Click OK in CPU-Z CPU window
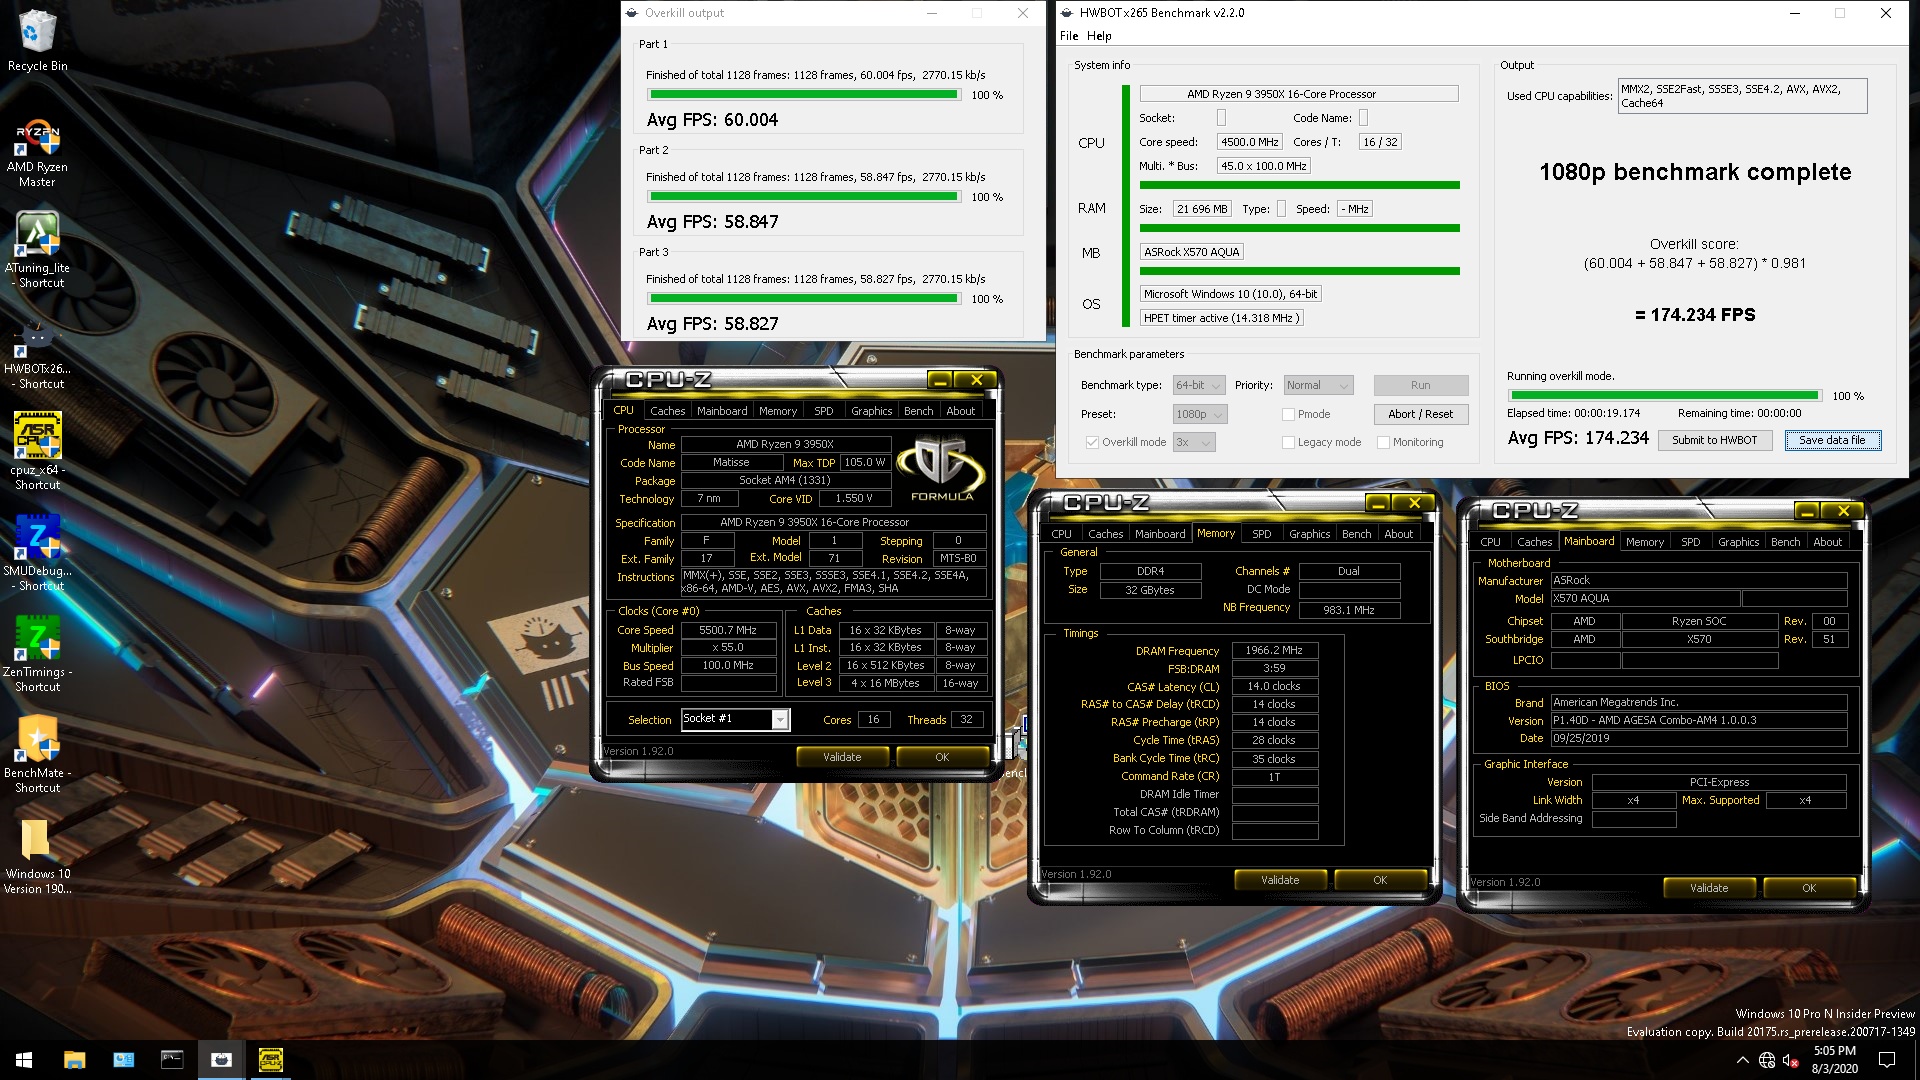1920x1080 pixels. 942,757
